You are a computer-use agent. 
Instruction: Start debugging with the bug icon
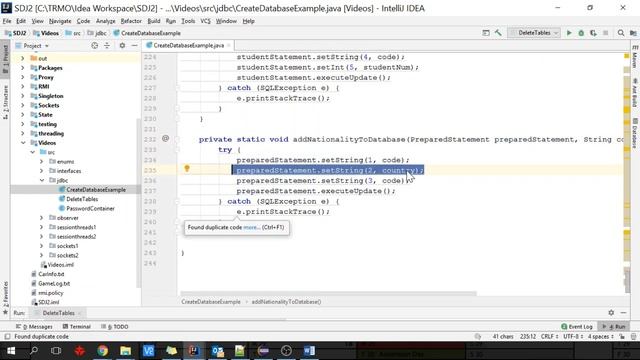581,33
